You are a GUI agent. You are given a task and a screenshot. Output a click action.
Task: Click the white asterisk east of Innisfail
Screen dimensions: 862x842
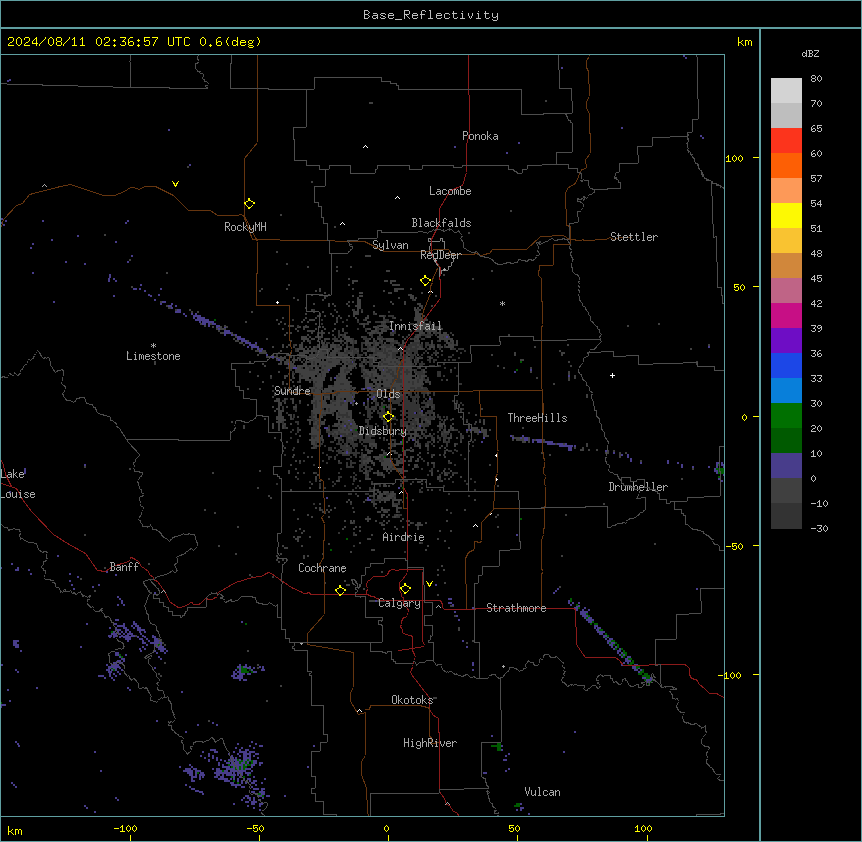pyautogui.click(x=502, y=303)
